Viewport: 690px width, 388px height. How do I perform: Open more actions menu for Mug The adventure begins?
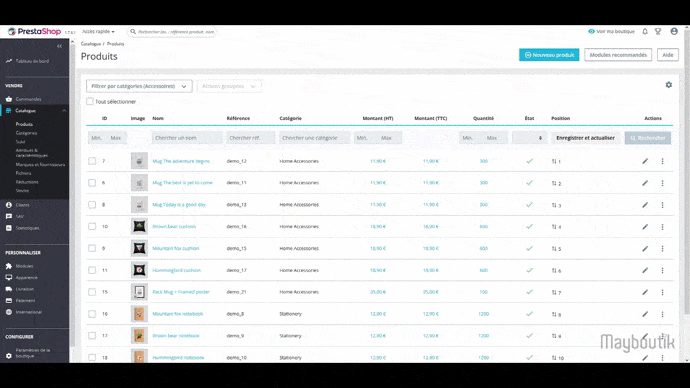[662, 161]
